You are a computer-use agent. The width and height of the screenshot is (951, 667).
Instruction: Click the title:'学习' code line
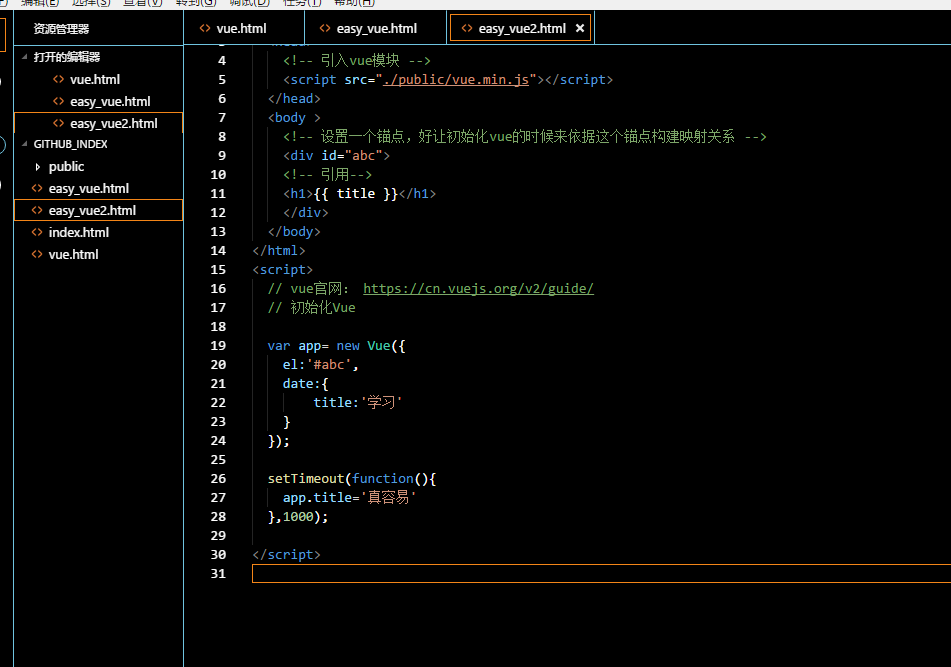[357, 403]
